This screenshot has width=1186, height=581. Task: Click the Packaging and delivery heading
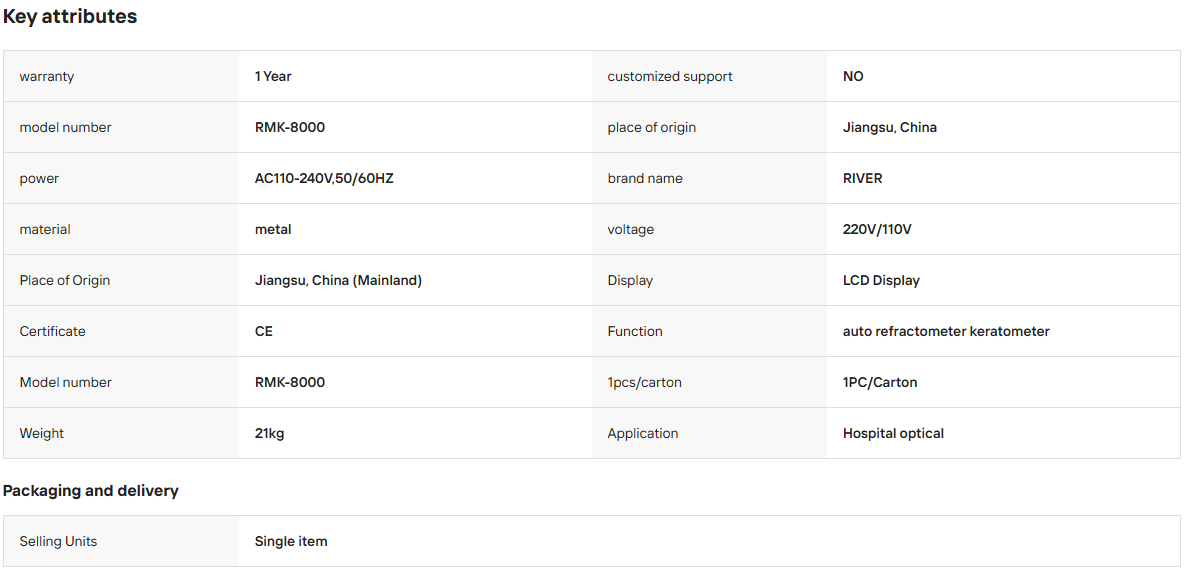pyautogui.click(x=91, y=491)
